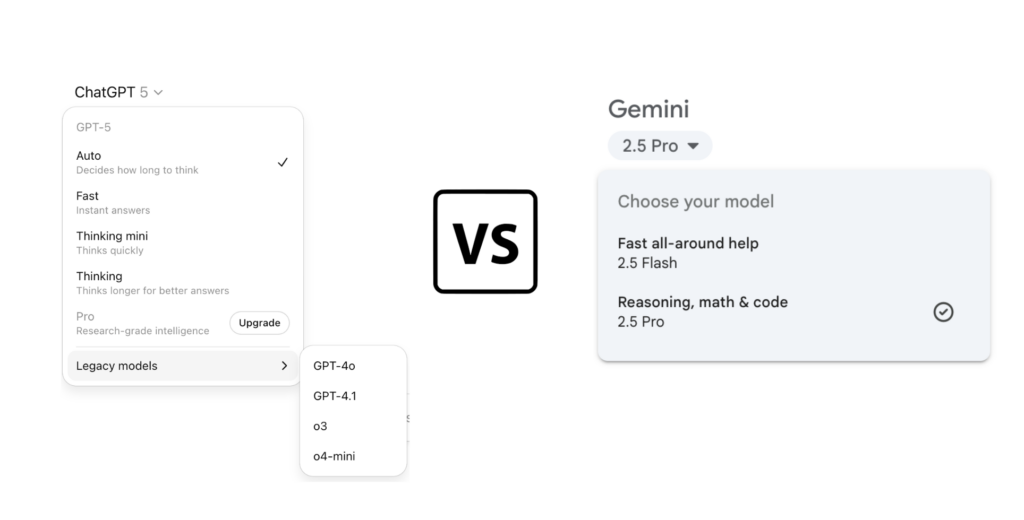Select GPT-4o legacy model
The width and height of the screenshot is (1024, 520).
[334, 366]
